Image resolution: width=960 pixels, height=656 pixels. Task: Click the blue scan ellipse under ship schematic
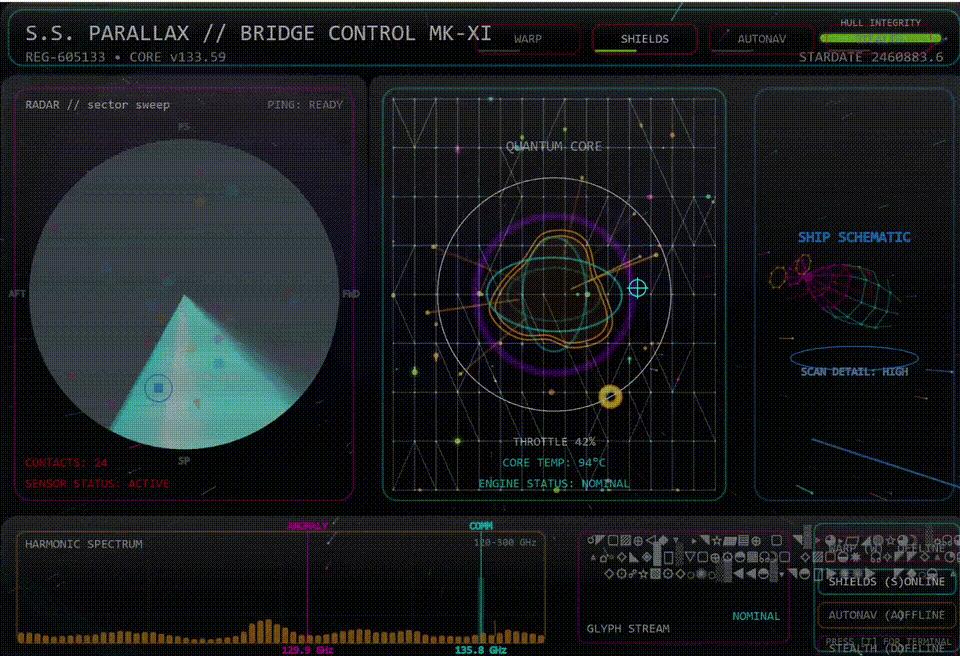click(853, 358)
